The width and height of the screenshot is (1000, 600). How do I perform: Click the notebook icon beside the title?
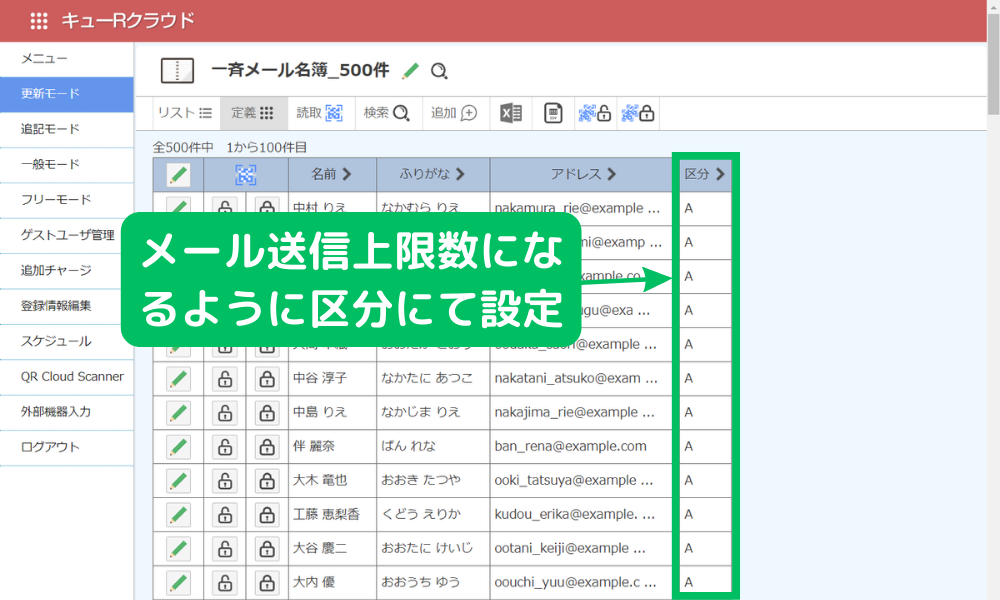[x=177, y=71]
